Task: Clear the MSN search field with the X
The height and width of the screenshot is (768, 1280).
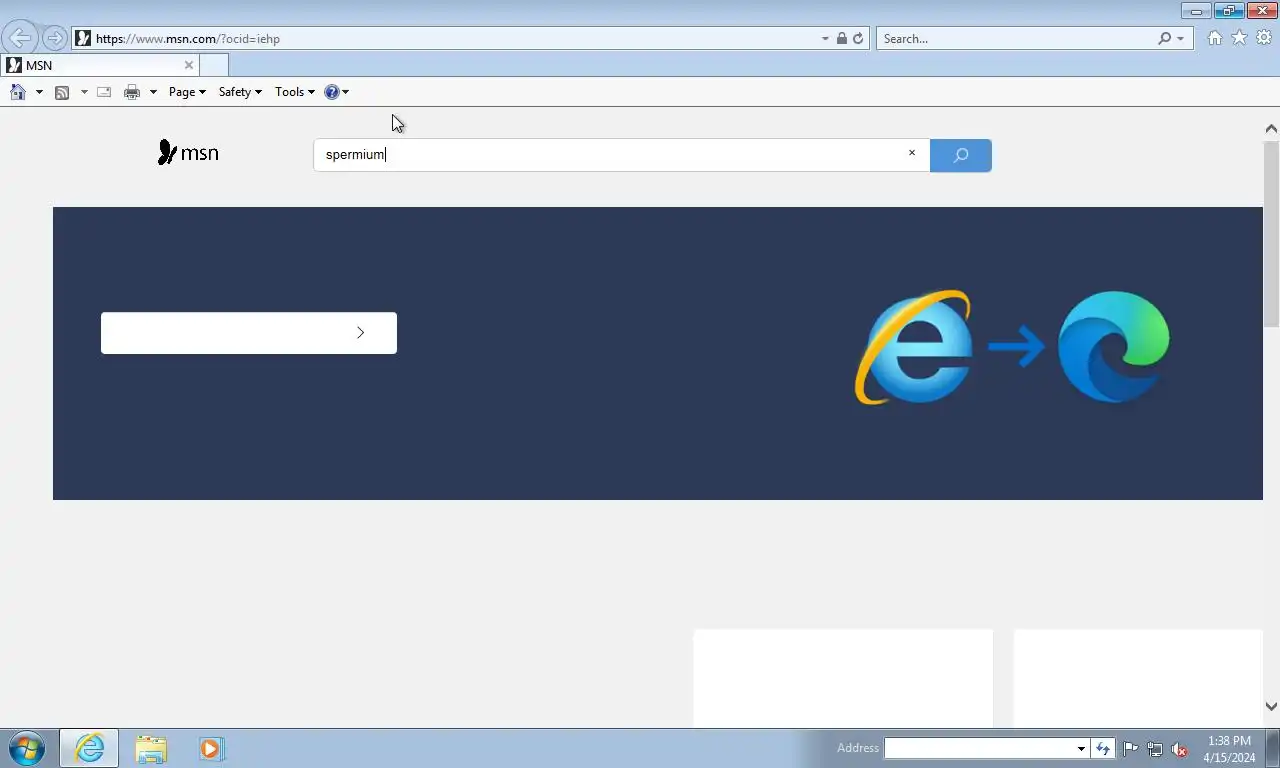Action: click(x=912, y=153)
